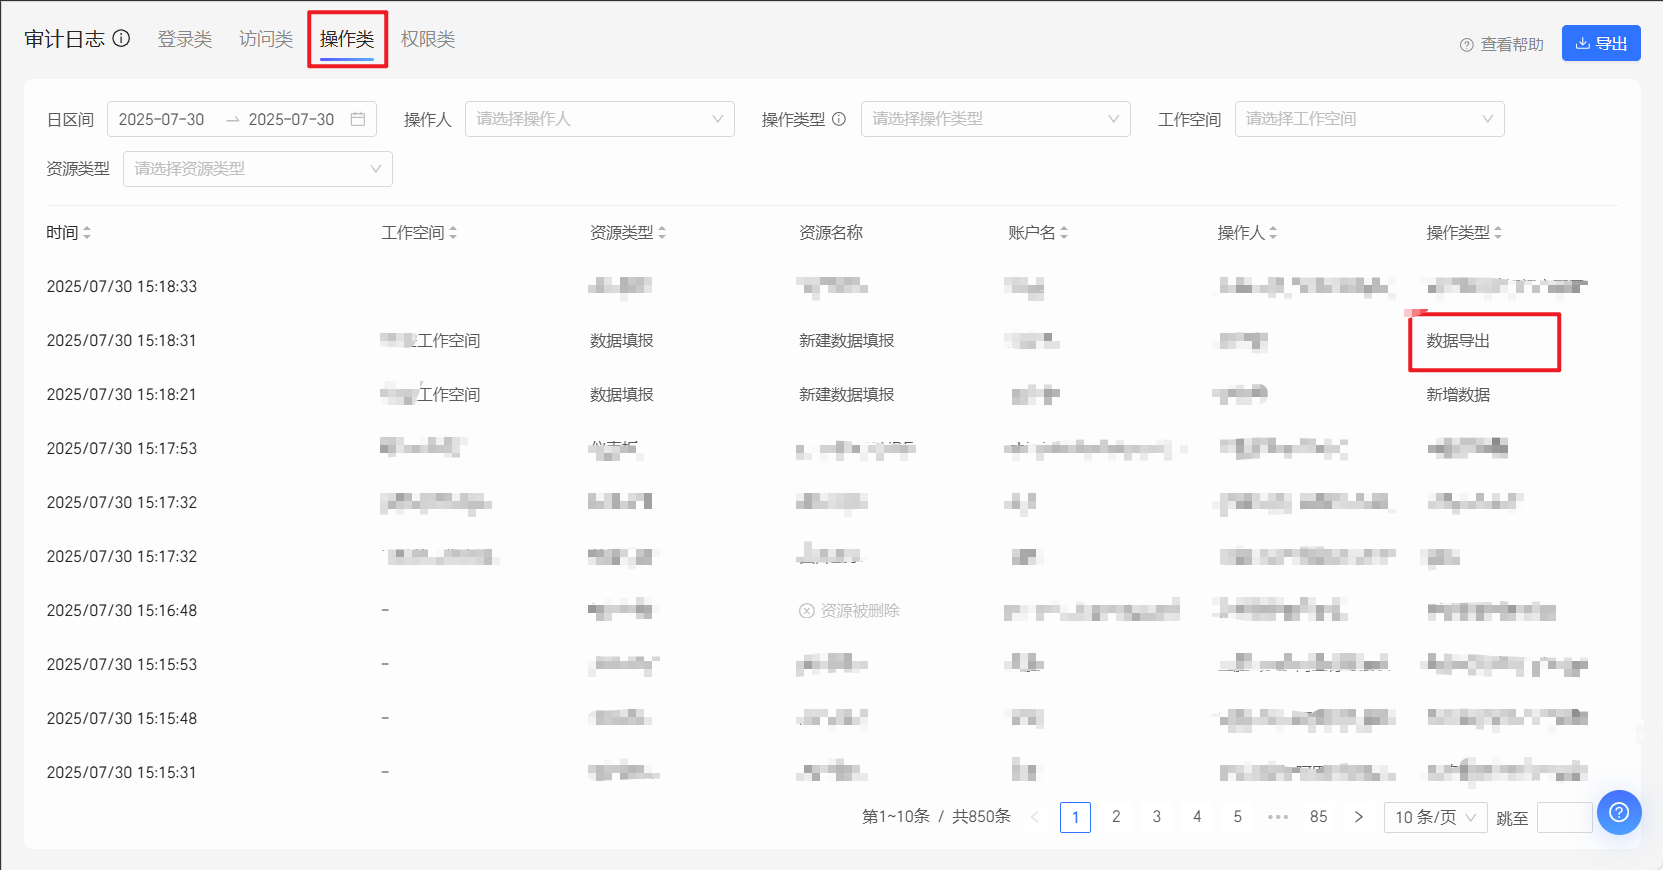Open the 操作人 filter dropdown

tap(599, 119)
